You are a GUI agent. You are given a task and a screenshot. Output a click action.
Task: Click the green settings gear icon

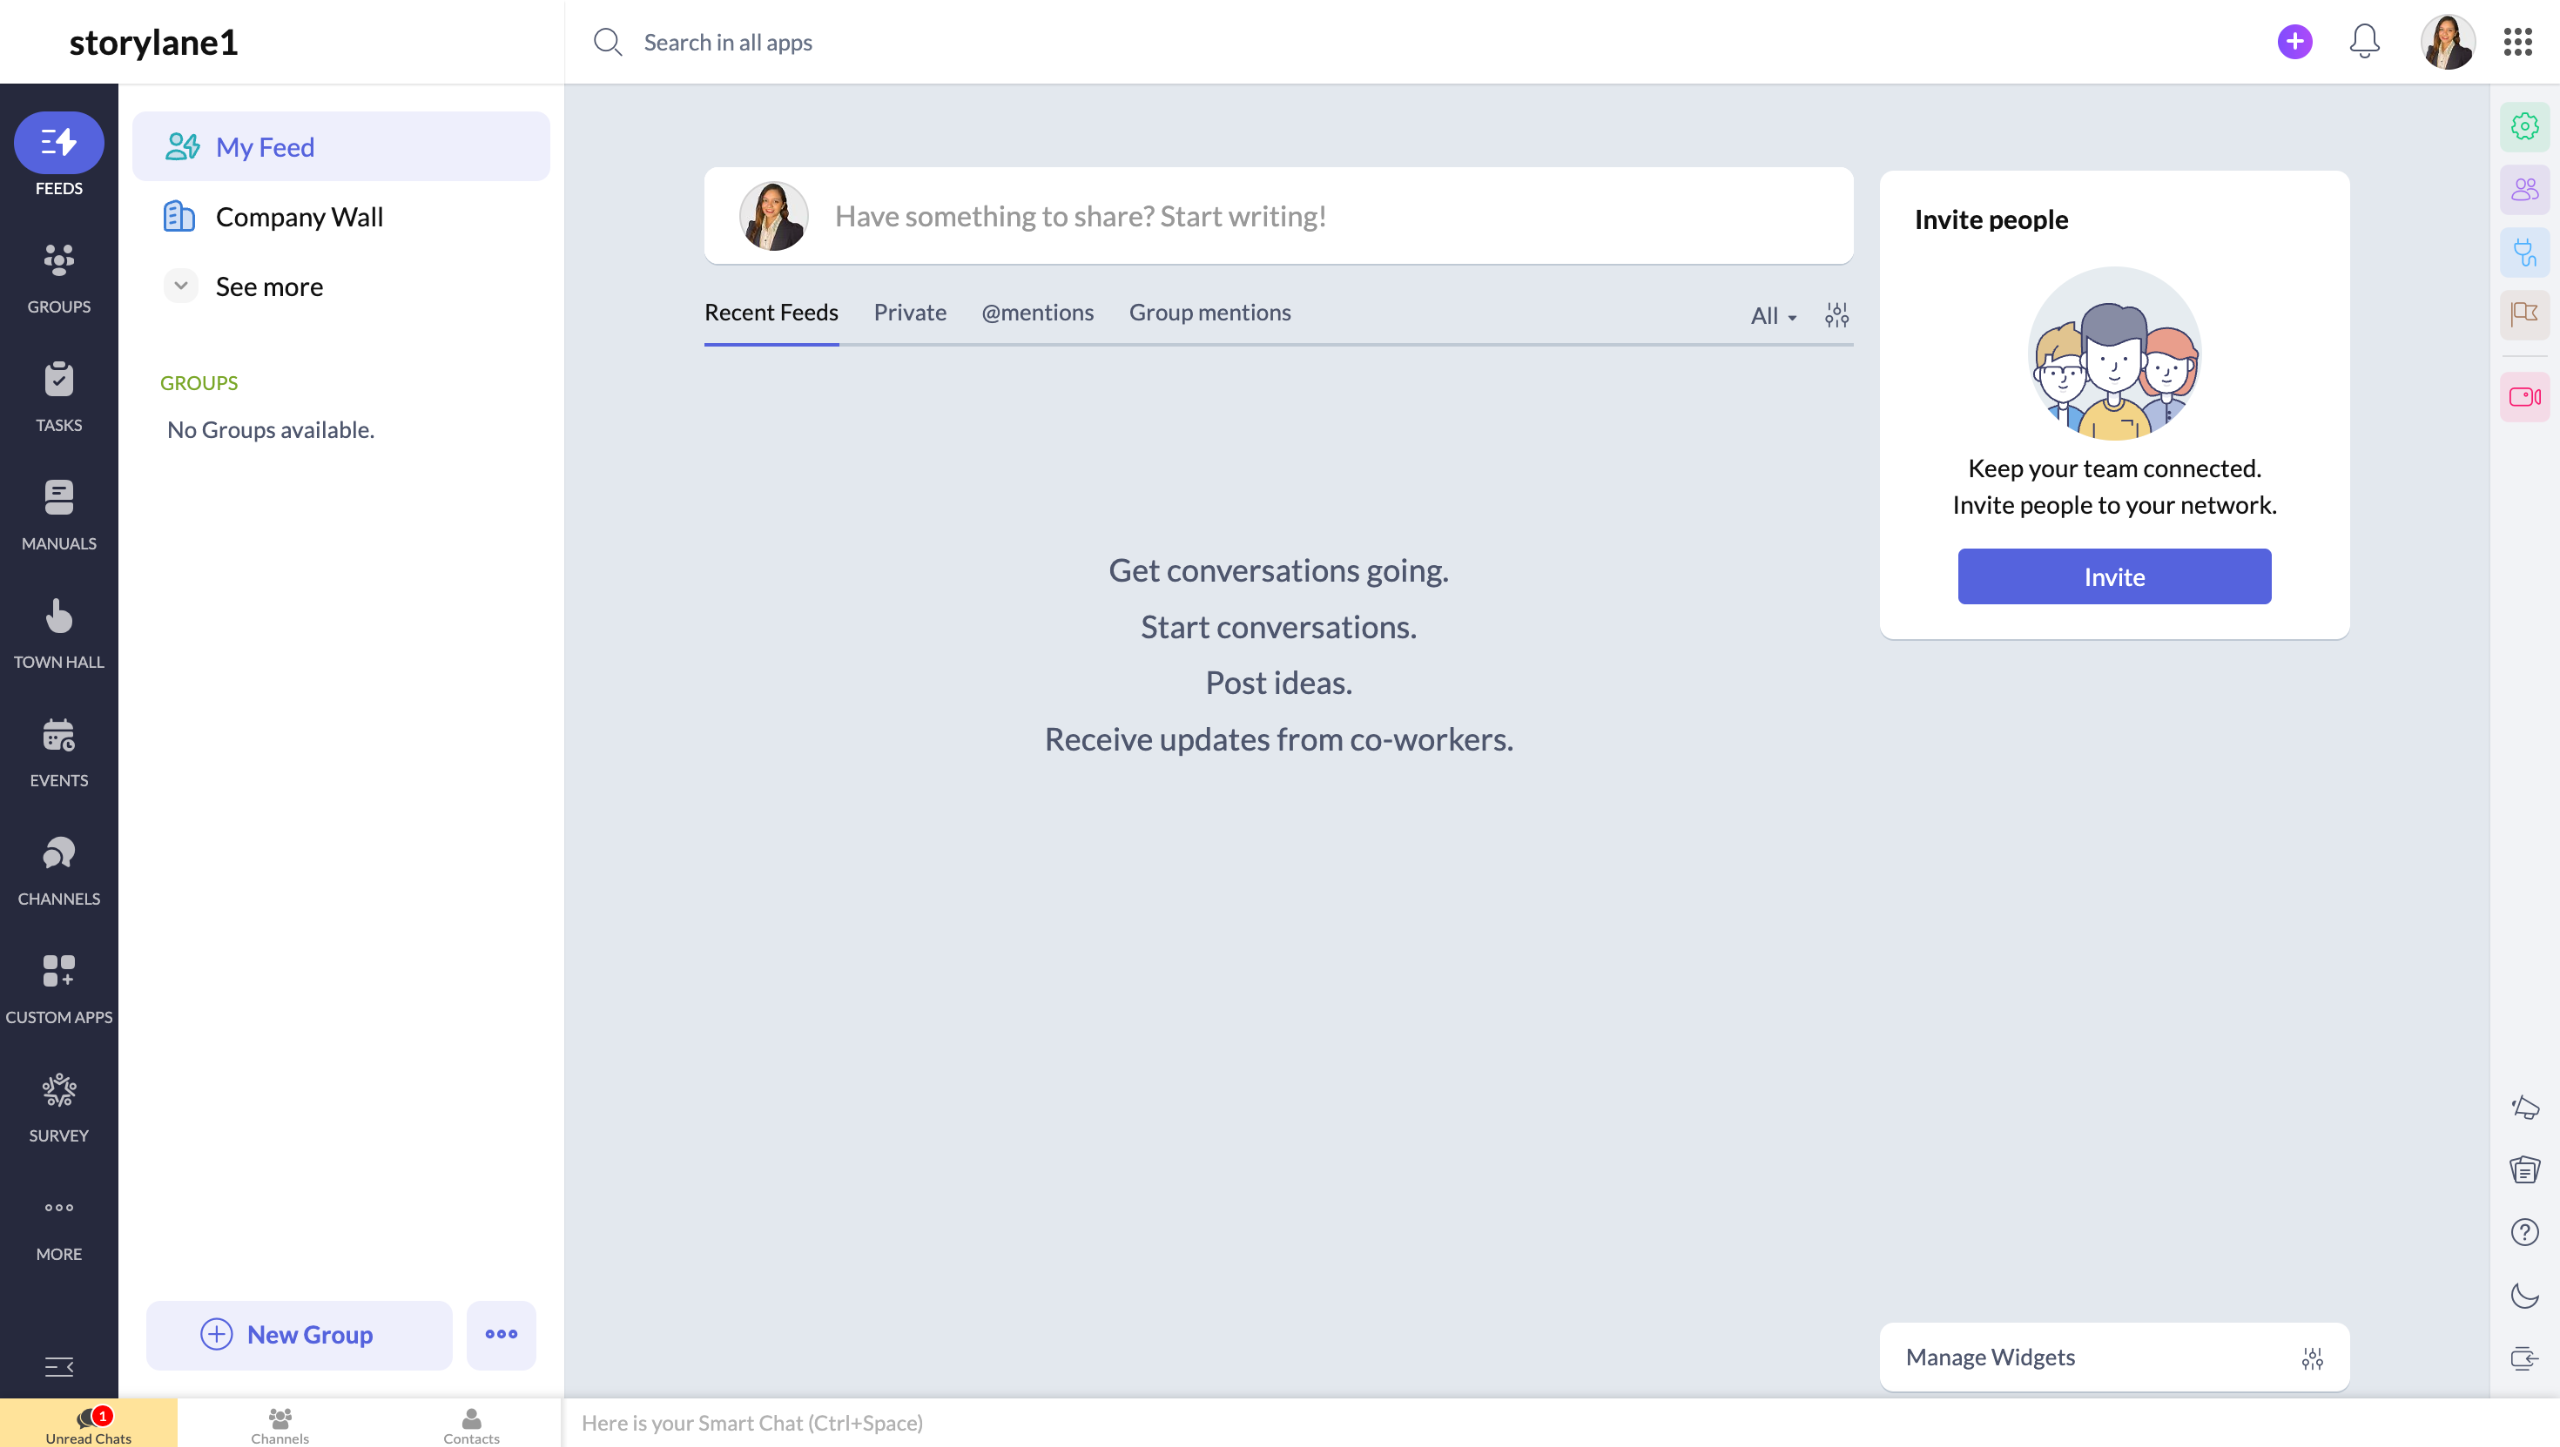point(2524,127)
